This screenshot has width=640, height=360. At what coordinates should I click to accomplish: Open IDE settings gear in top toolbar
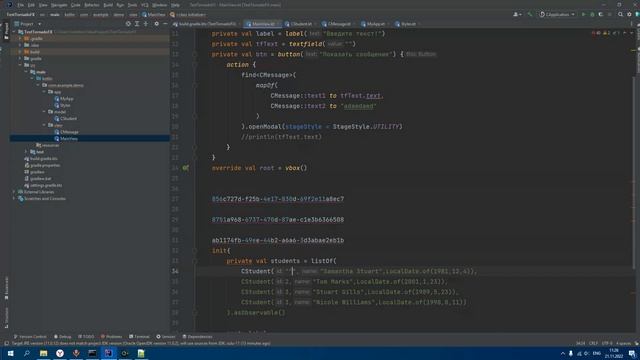click(629, 14)
